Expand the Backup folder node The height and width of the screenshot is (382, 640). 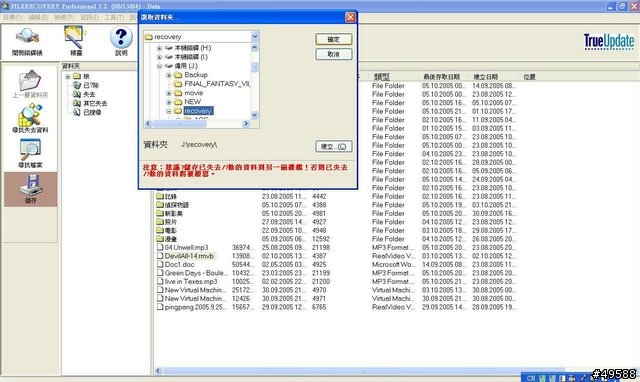[x=169, y=75]
